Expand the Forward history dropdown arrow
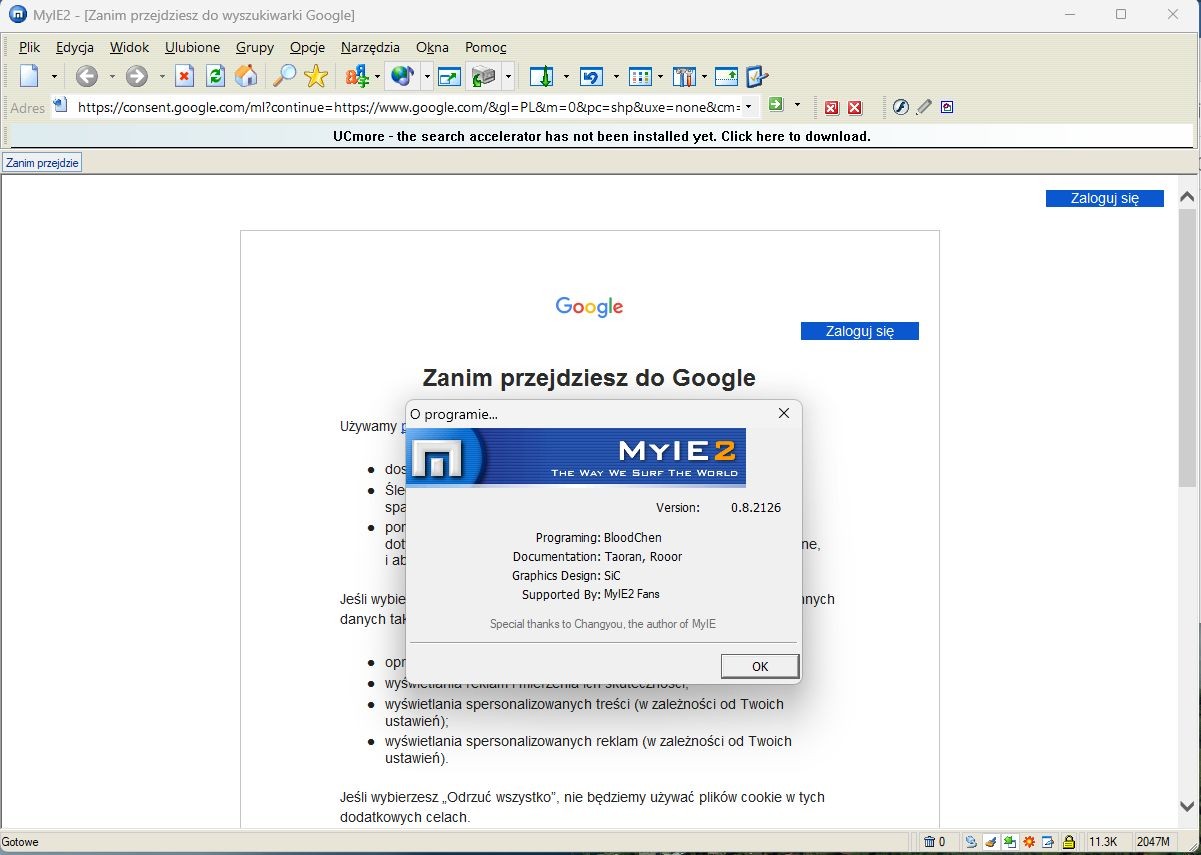Image resolution: width=1201 pixels, height=855 pixels. [x=162, y=77]
